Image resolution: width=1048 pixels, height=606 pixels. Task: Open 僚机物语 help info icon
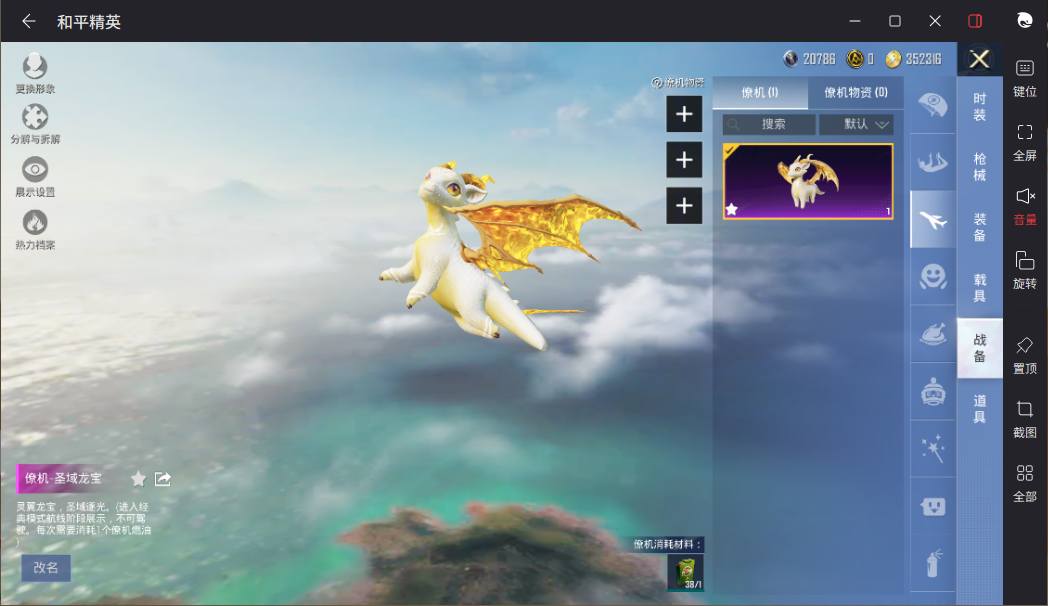657,82
